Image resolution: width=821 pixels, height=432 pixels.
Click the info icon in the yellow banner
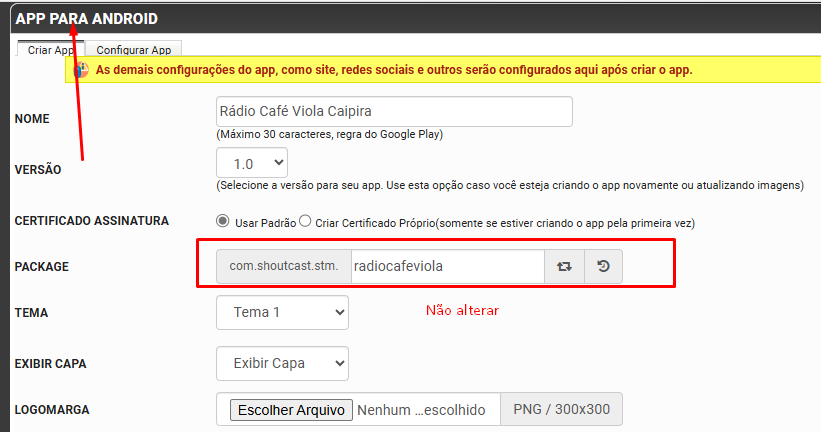[x=80, y=70]
